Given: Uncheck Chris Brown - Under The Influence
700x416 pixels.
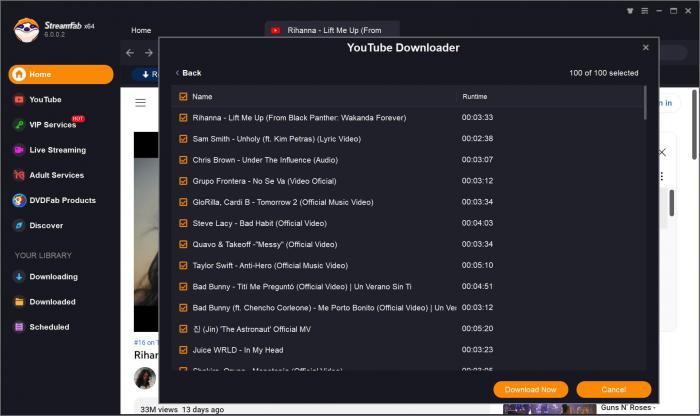Looking at the screenshot, I should pos(183,160).
